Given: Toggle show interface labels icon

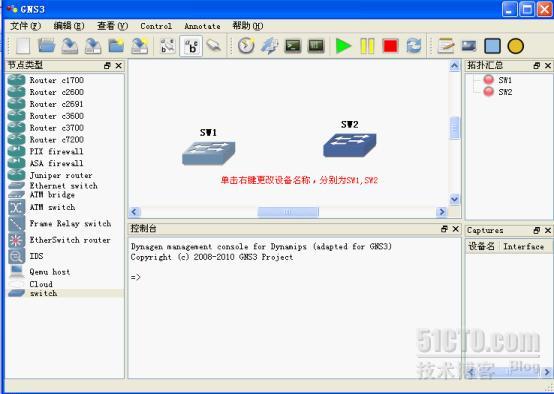Looking at the screenshot, I should 168,46.
